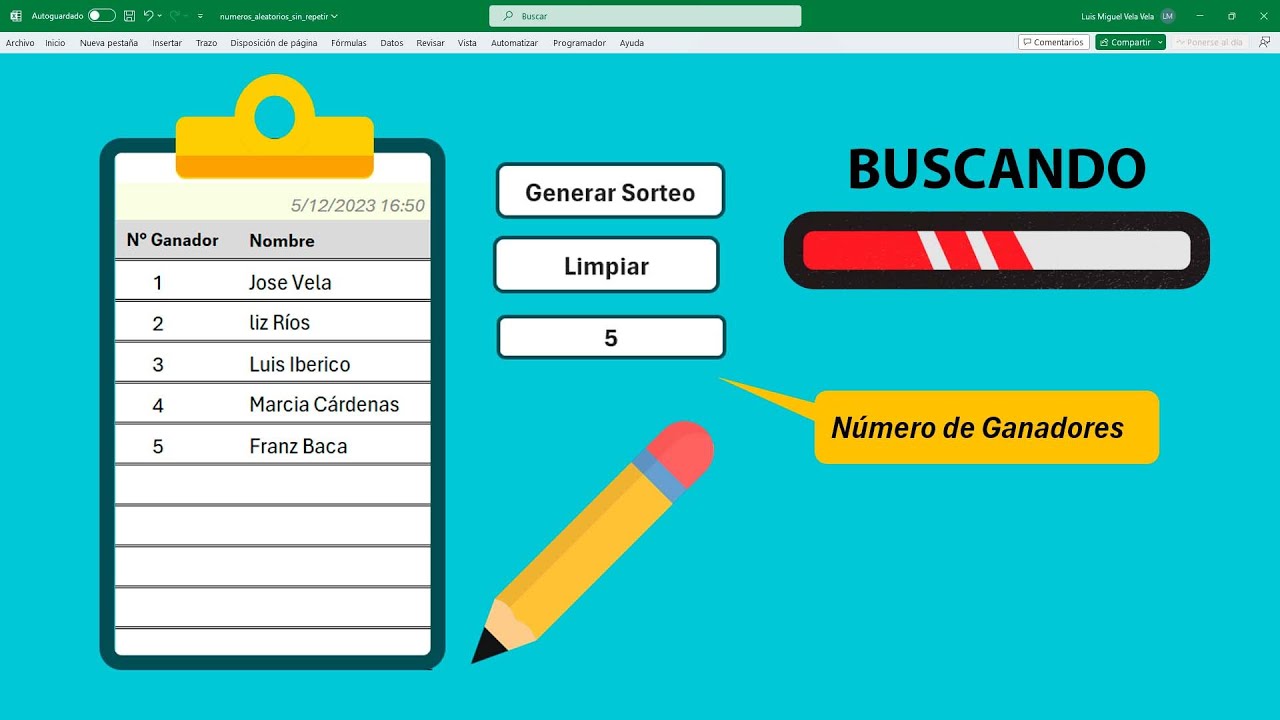This screenshot has width=1280, height=720.
Task: Open the Revisar tab
Action: tap(430, 43)
